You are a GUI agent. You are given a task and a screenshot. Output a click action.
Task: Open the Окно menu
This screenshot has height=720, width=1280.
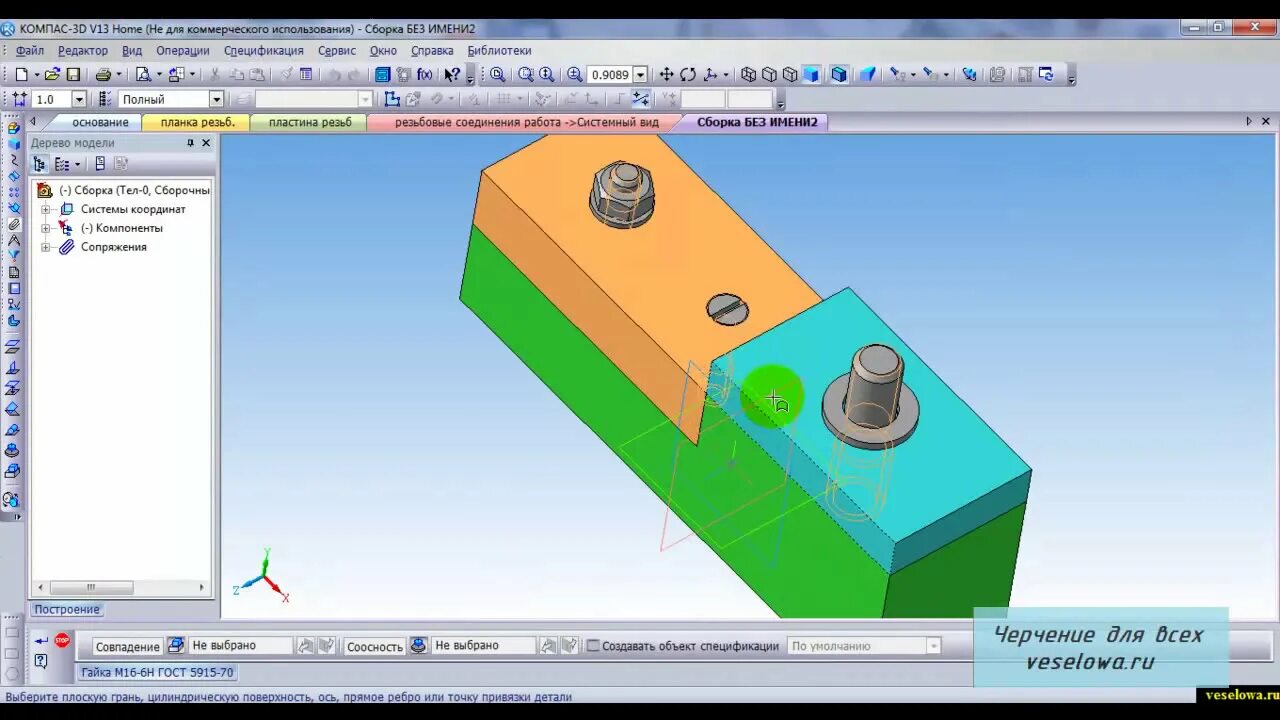point(383,50)
